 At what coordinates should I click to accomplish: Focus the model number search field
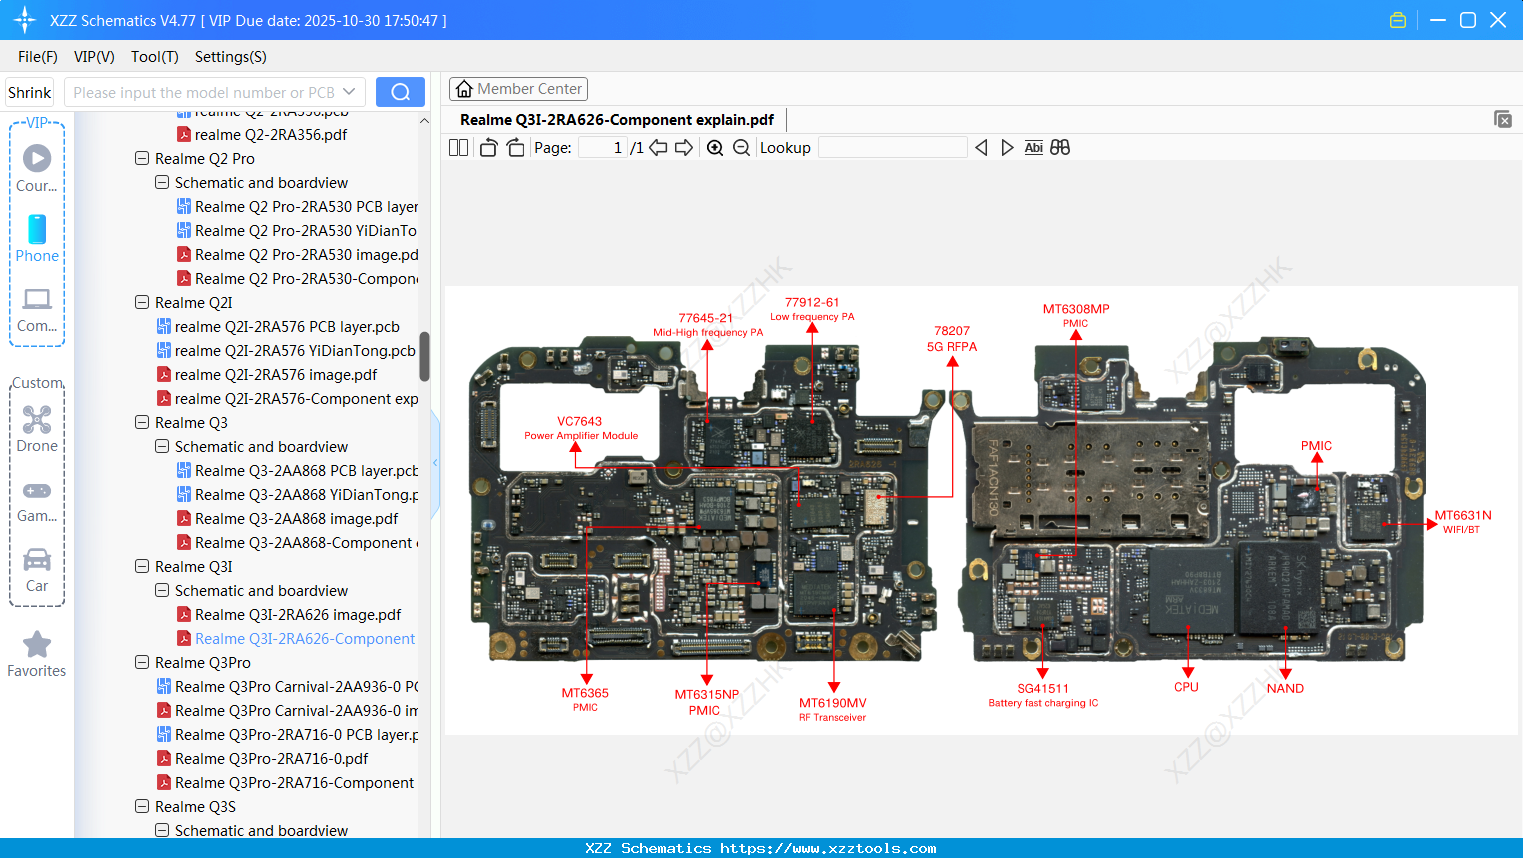point(204,92)
